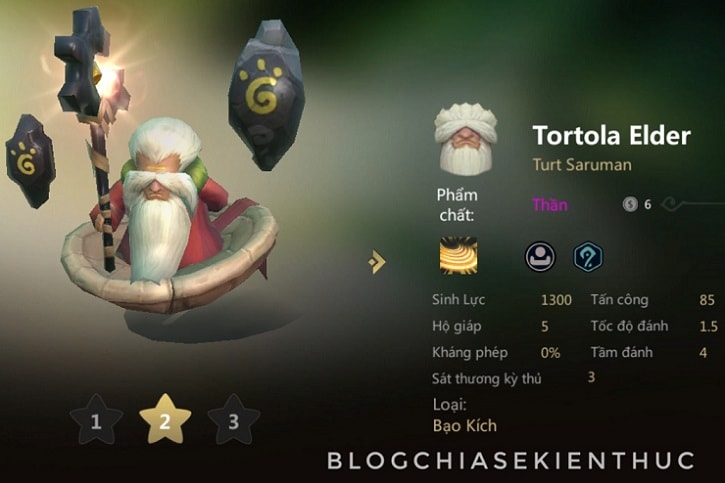Screen dimensions: 725x483
Task: Click the Turt Saruman subtitle text
Action: pos(582,165)
